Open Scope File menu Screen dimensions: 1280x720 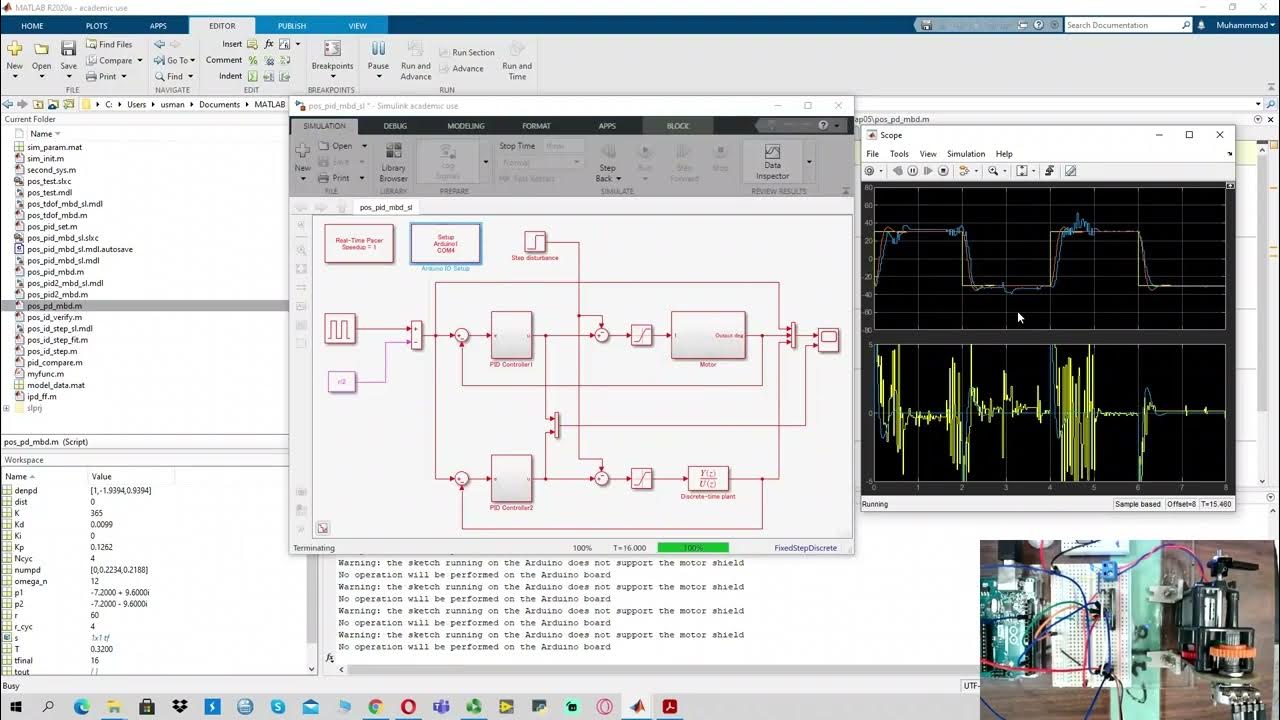pos(872,154)
